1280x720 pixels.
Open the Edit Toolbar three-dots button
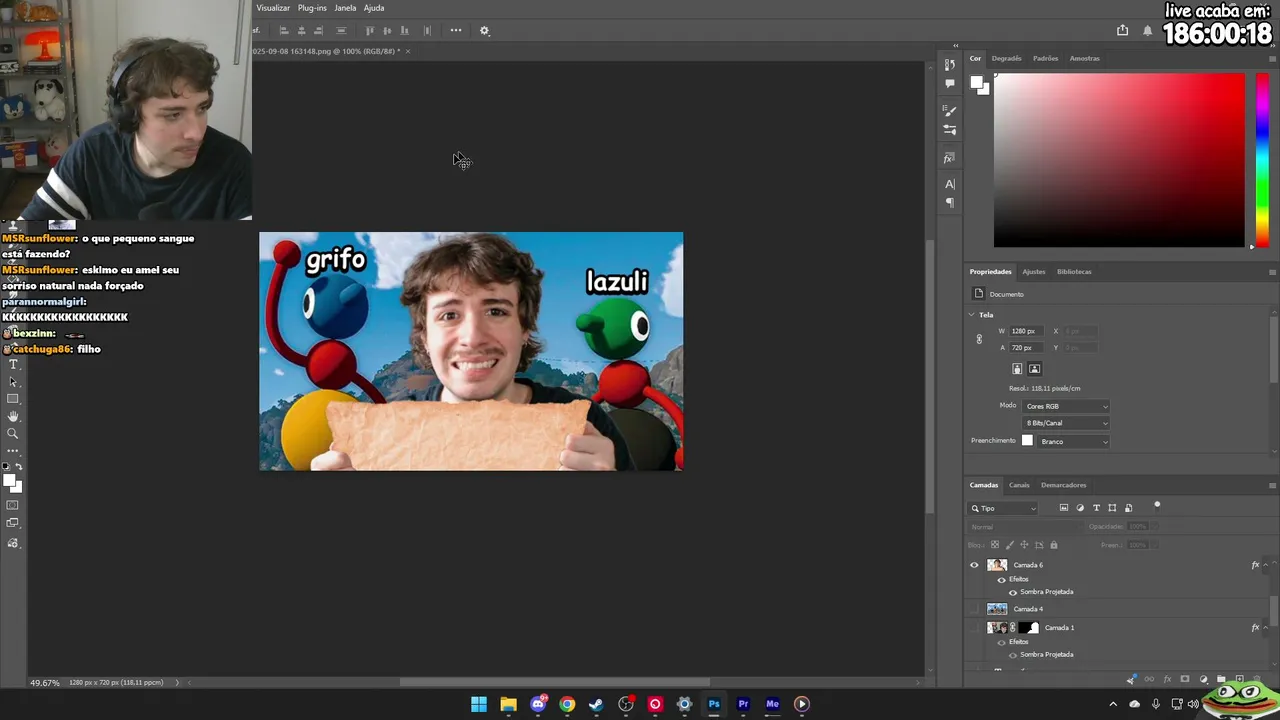[x=13, y=450]
